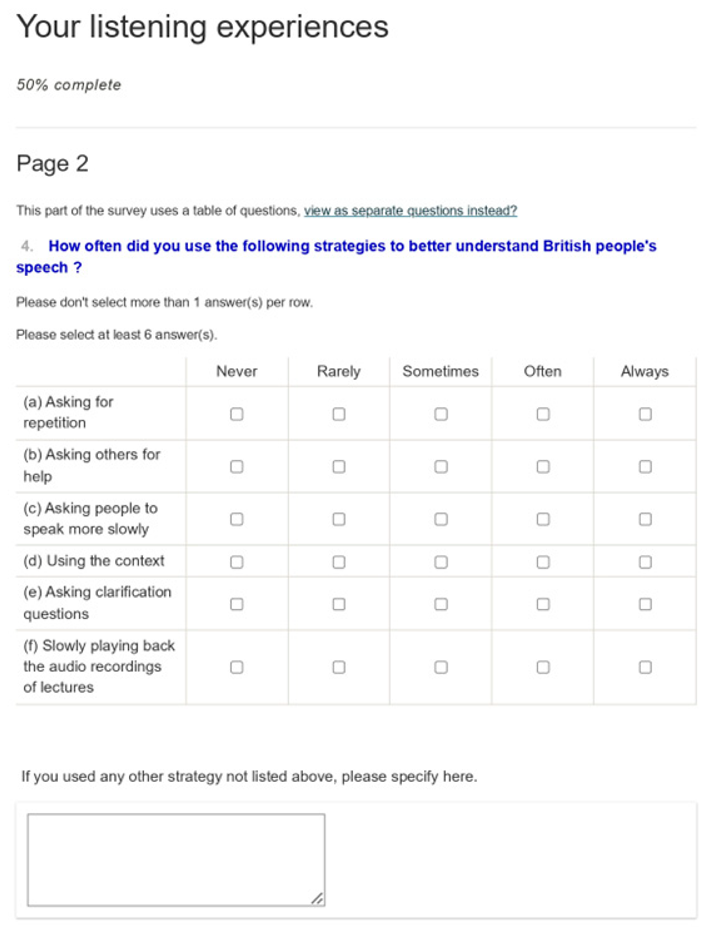This screenshot has height=933, width=704.
Task: Check 'Never' for Asking for repetition
Action: (x=237, y=413)
